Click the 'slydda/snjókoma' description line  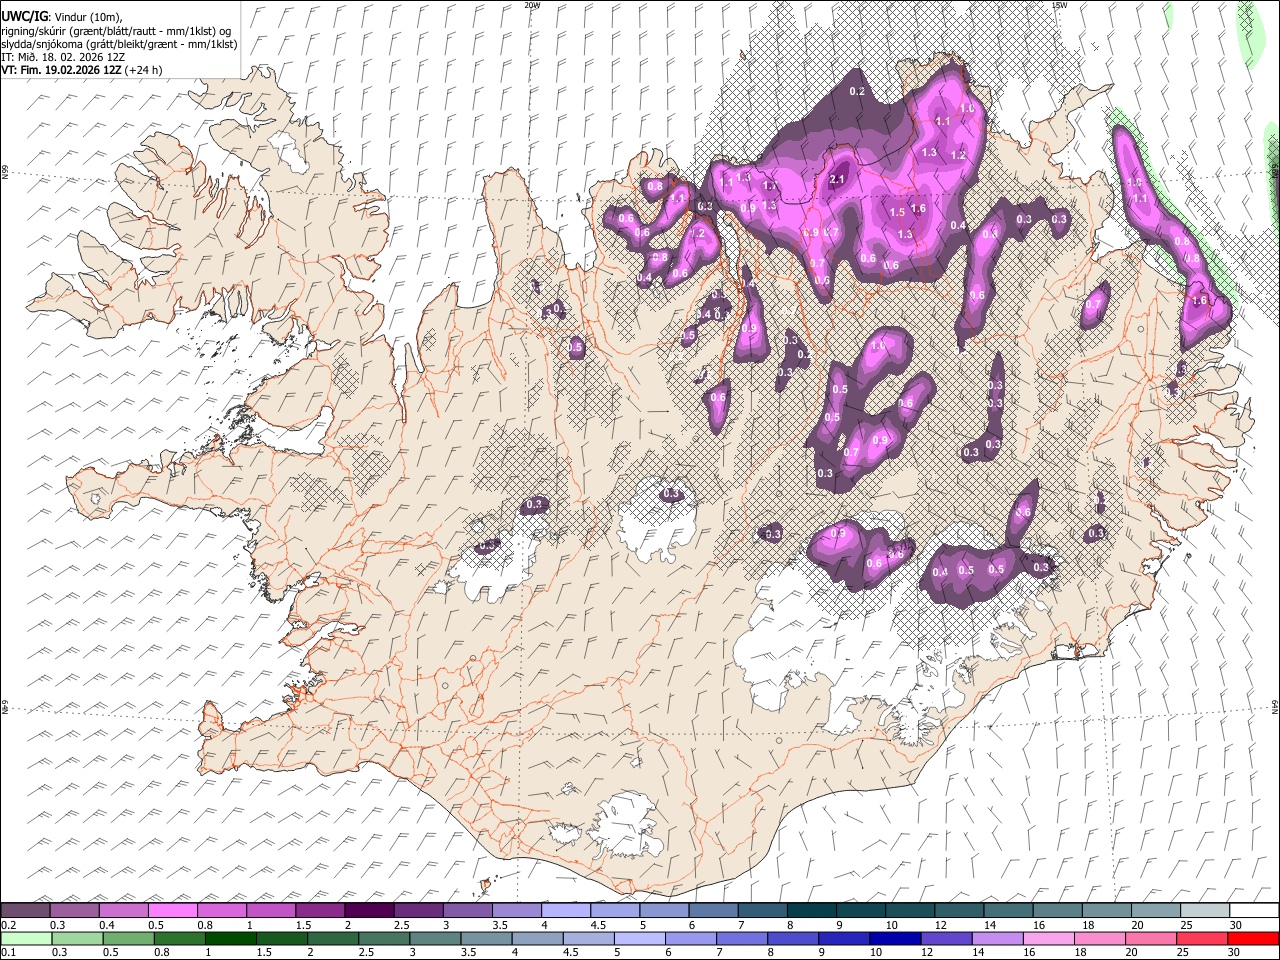coord(119,44)
